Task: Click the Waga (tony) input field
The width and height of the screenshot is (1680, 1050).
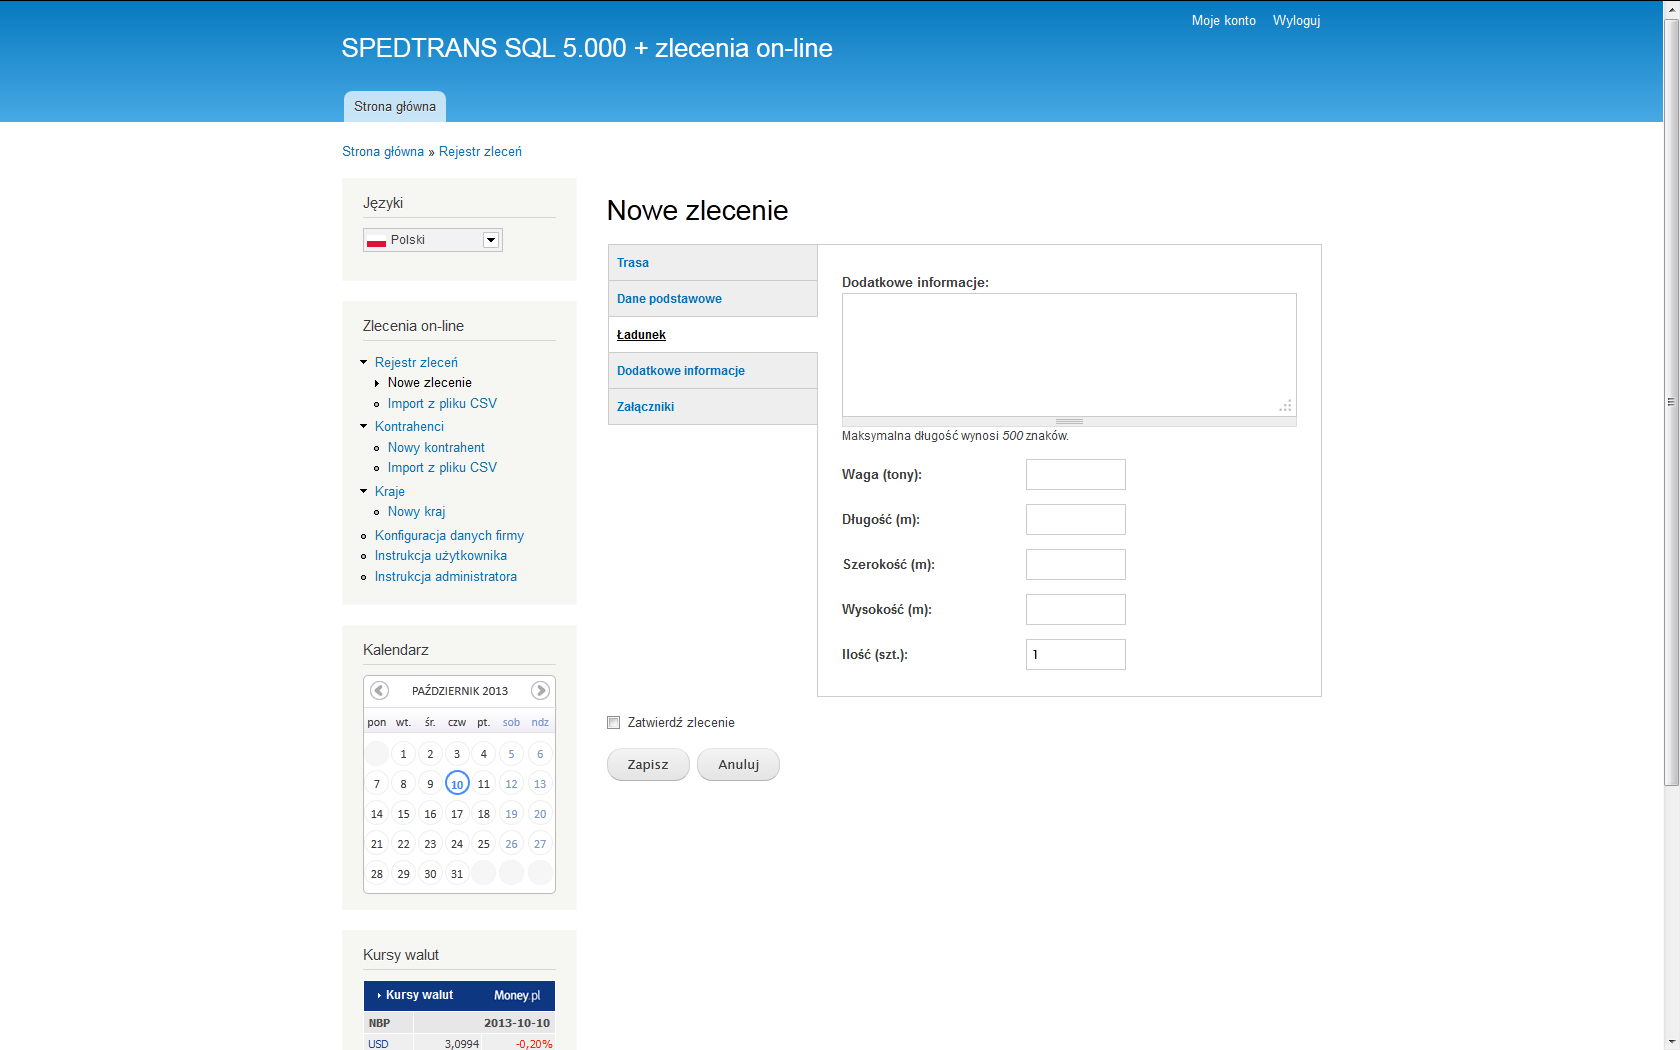Action: [1076, 474]
